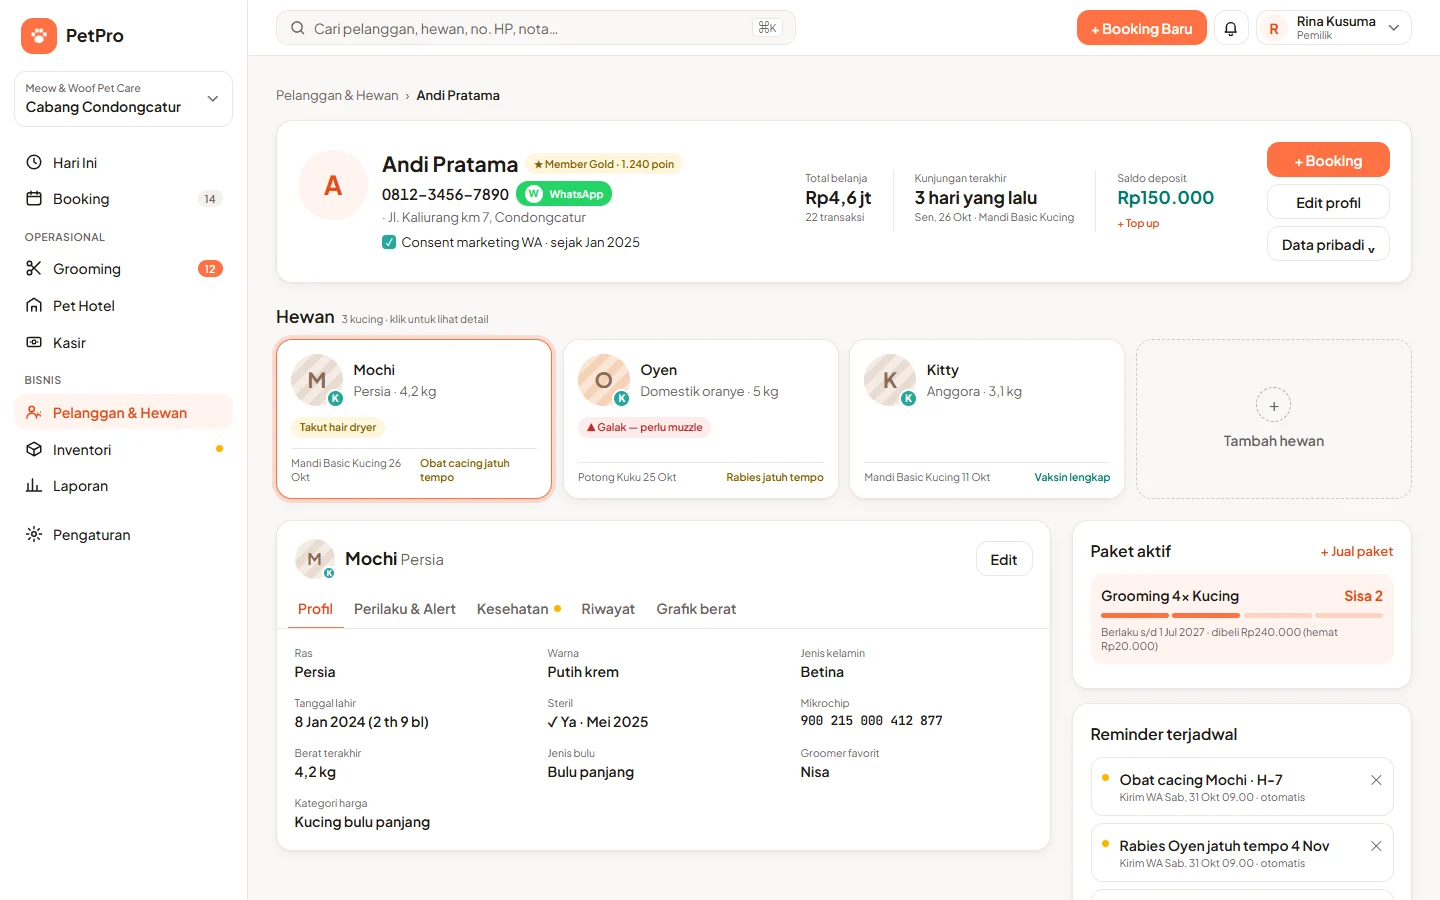Dismiss the Rabies Oyen reminder
Image resolution: width=1440 pixels, height=900 pixels.
[1376, 846]
